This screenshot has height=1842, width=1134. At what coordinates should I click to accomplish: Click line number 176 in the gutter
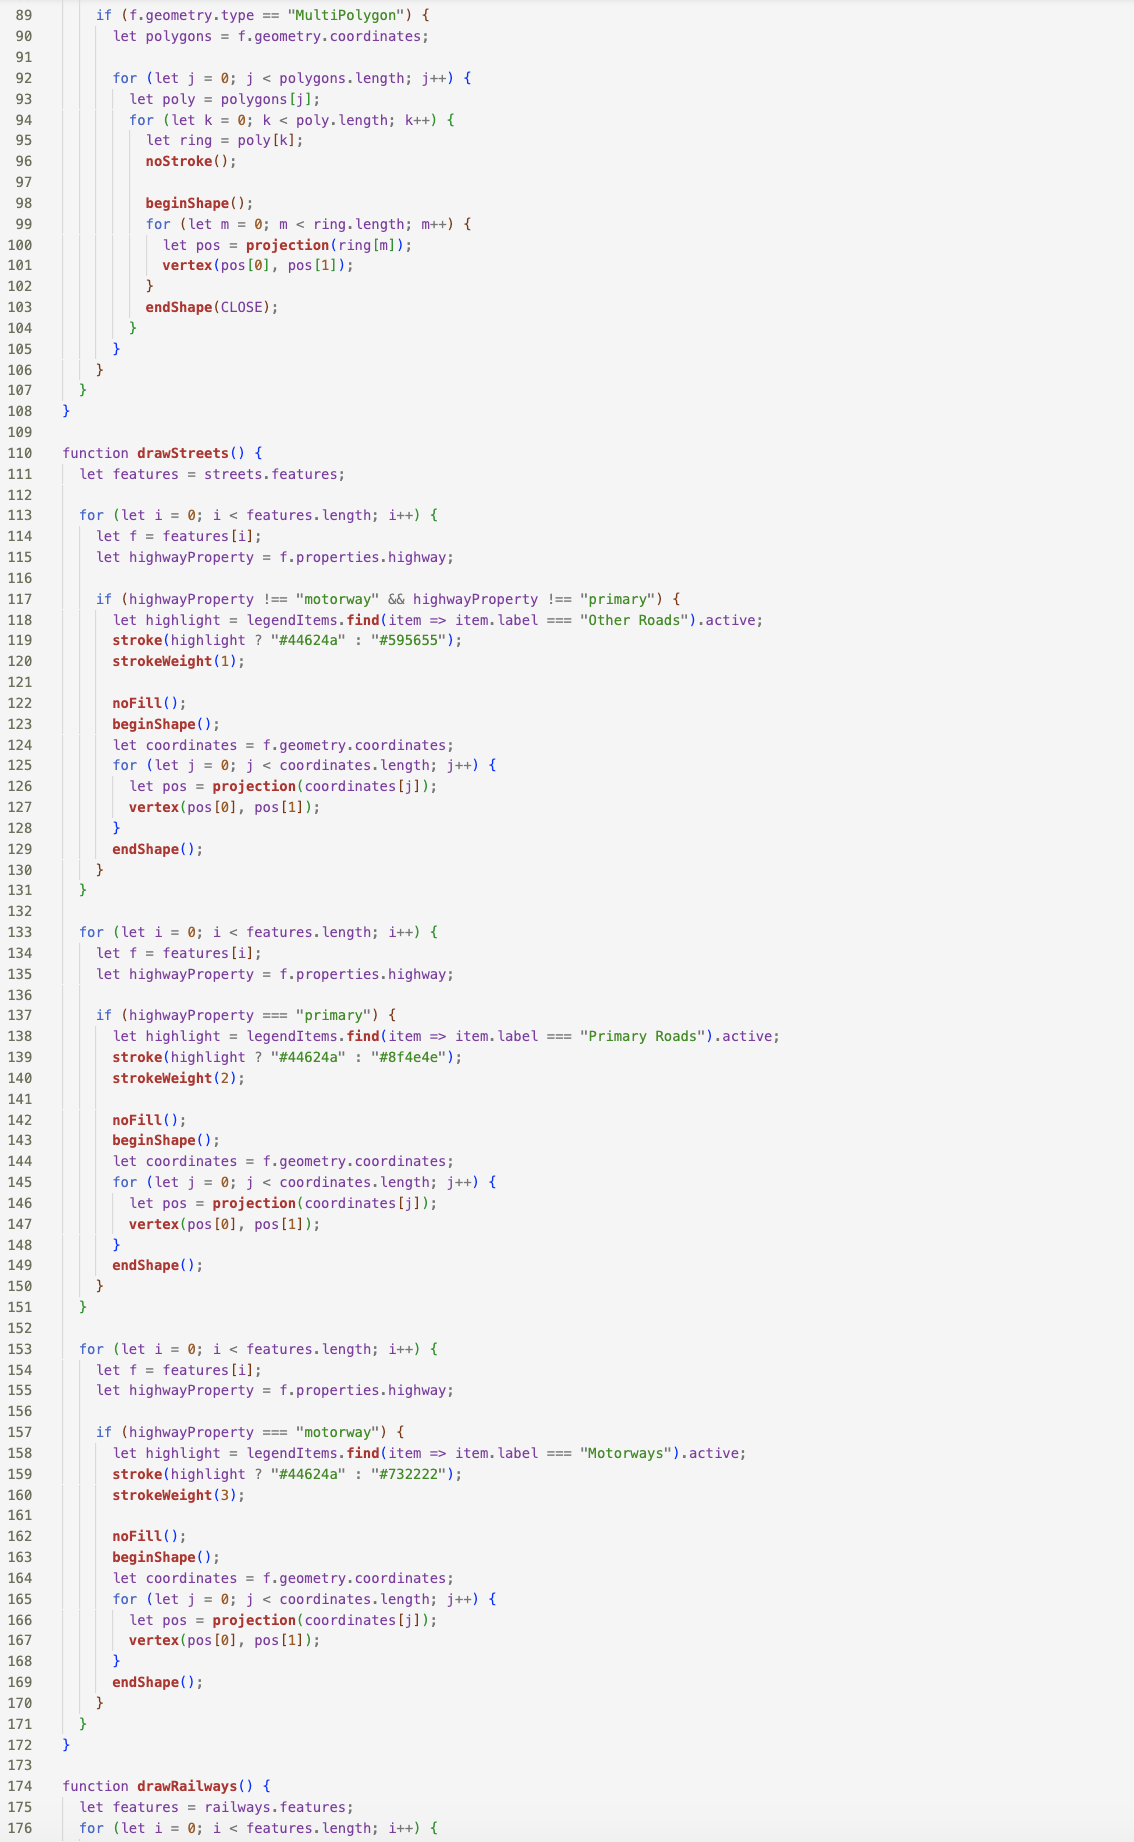click(21, 1828)
